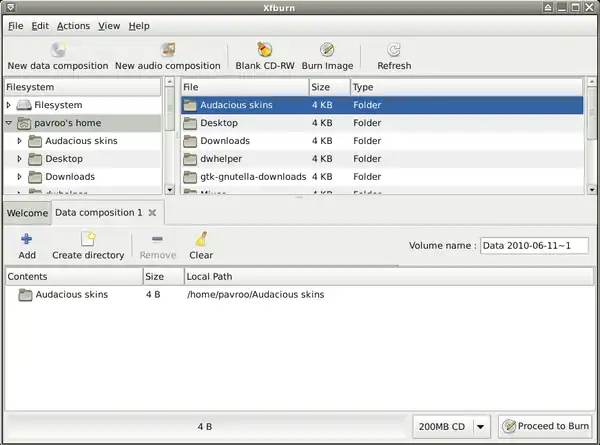Refresh the file browser listing
The width and height of the screenshot is (600, 445).
click(x=394, y=49)
